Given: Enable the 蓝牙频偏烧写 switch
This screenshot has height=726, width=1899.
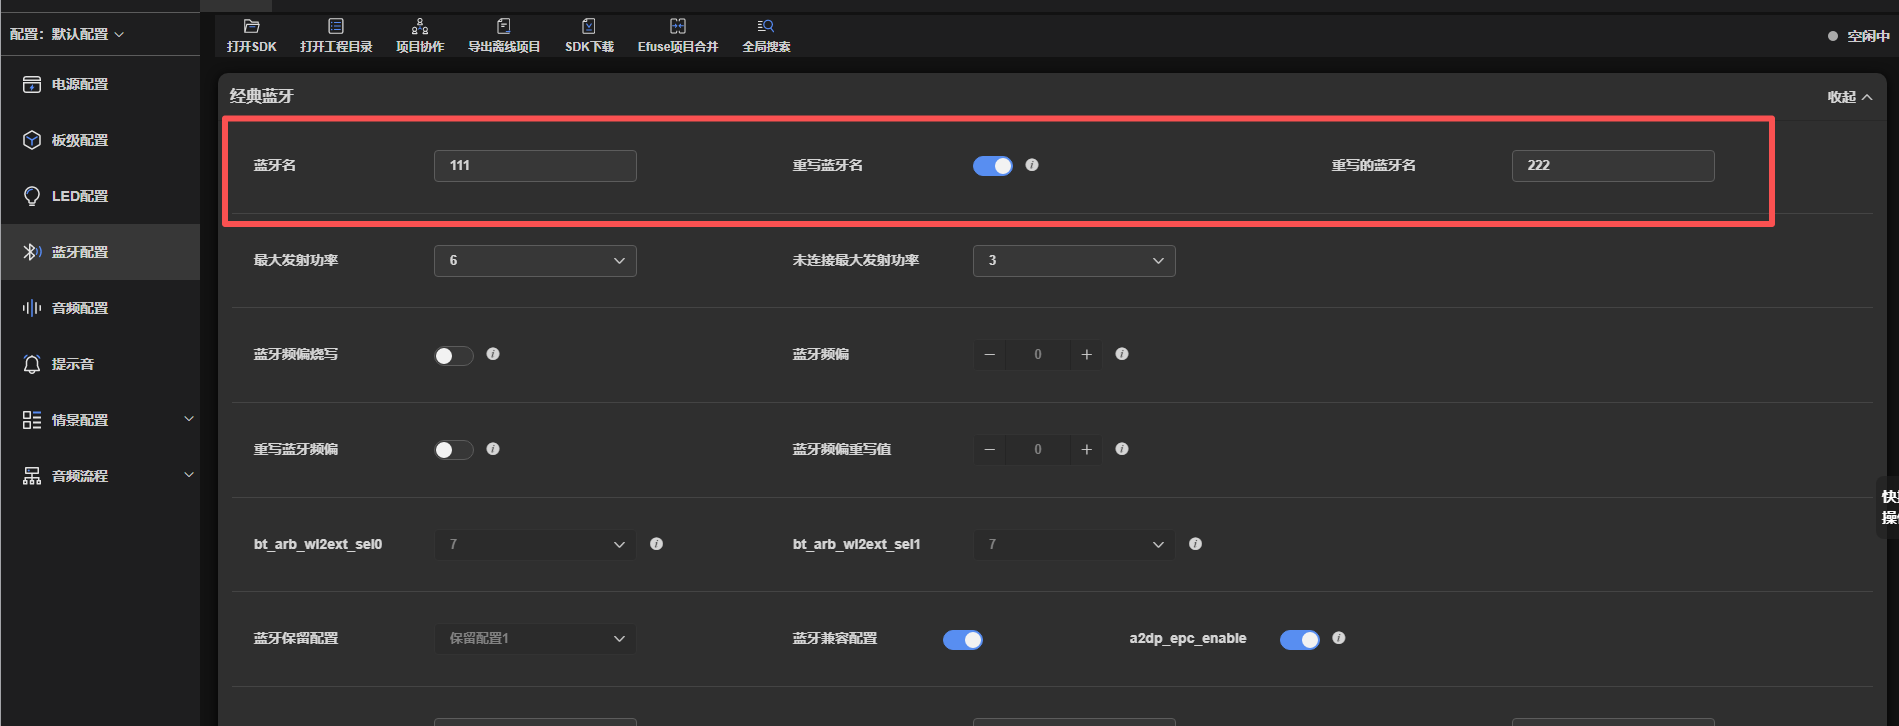Looking at the screenshot, I should (454, 355).
